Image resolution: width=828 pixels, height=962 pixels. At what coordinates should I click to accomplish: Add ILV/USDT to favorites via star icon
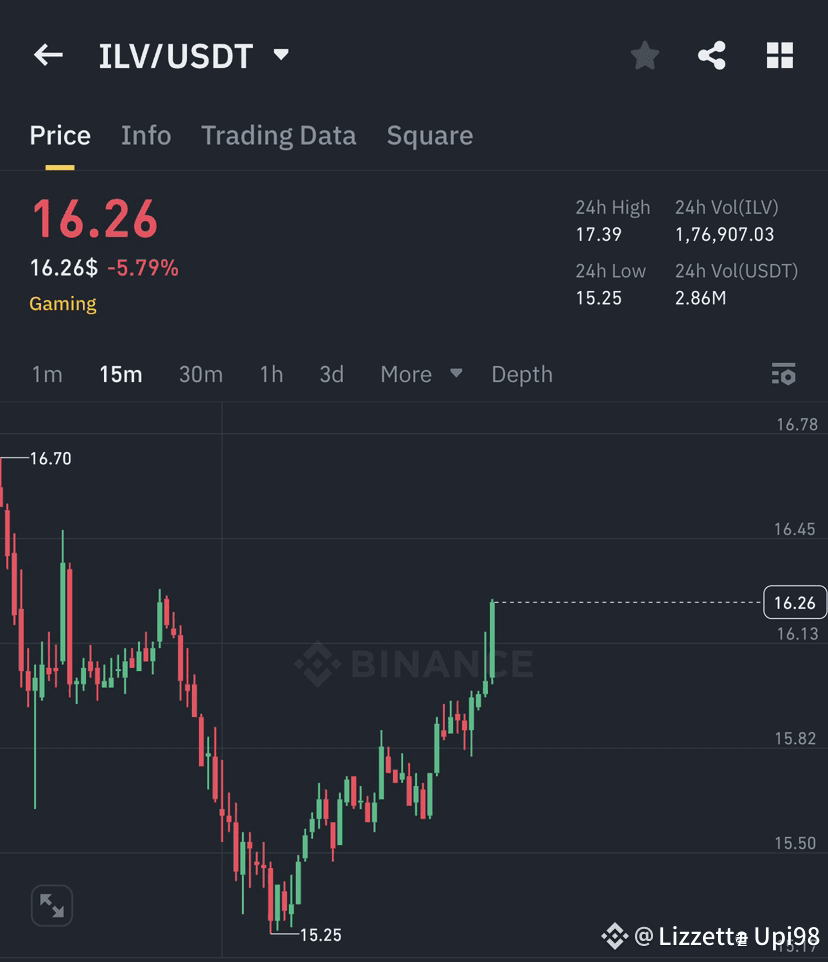click(x=644, y=55)
